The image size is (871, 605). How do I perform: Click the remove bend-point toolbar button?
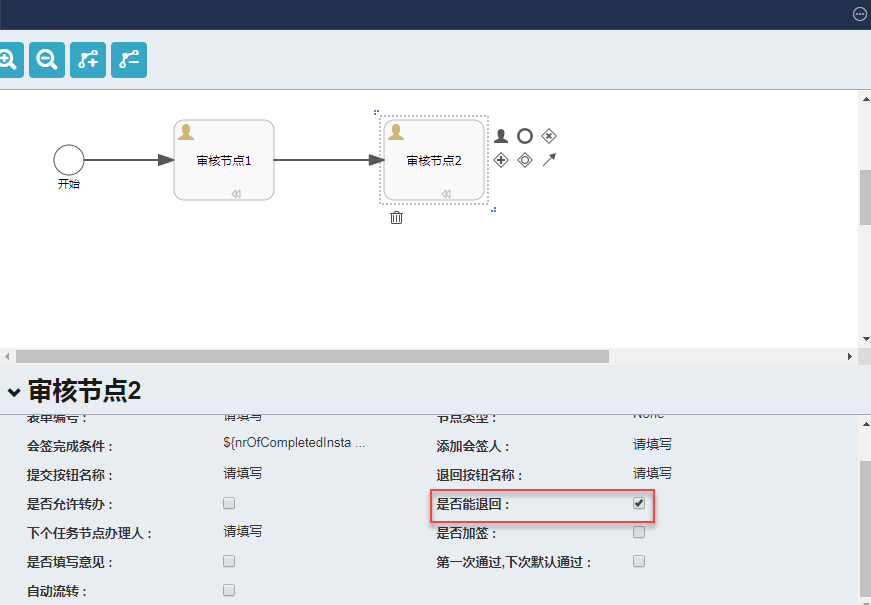[x=129, y=60]
